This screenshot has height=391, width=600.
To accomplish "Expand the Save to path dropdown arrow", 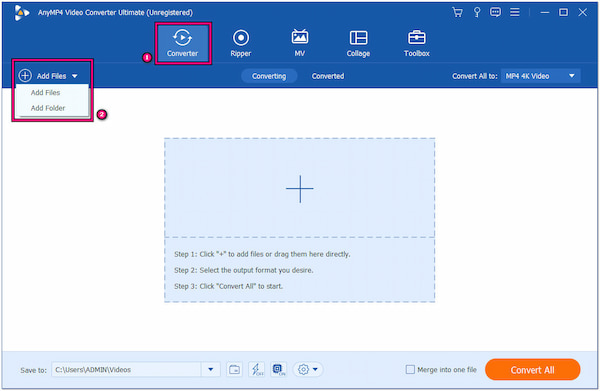I will pos(210,370).
